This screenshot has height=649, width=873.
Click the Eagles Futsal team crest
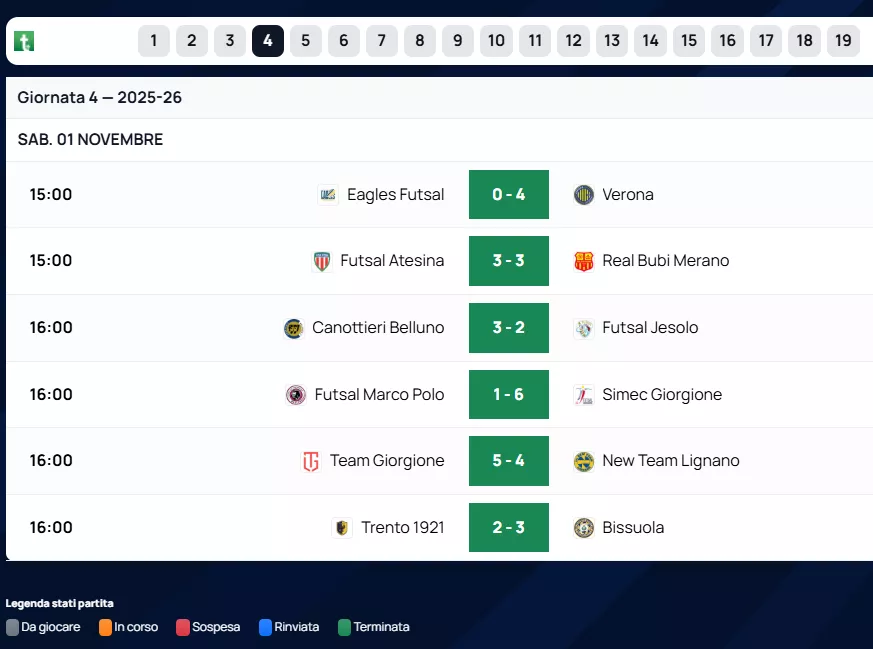pos(328,195)
